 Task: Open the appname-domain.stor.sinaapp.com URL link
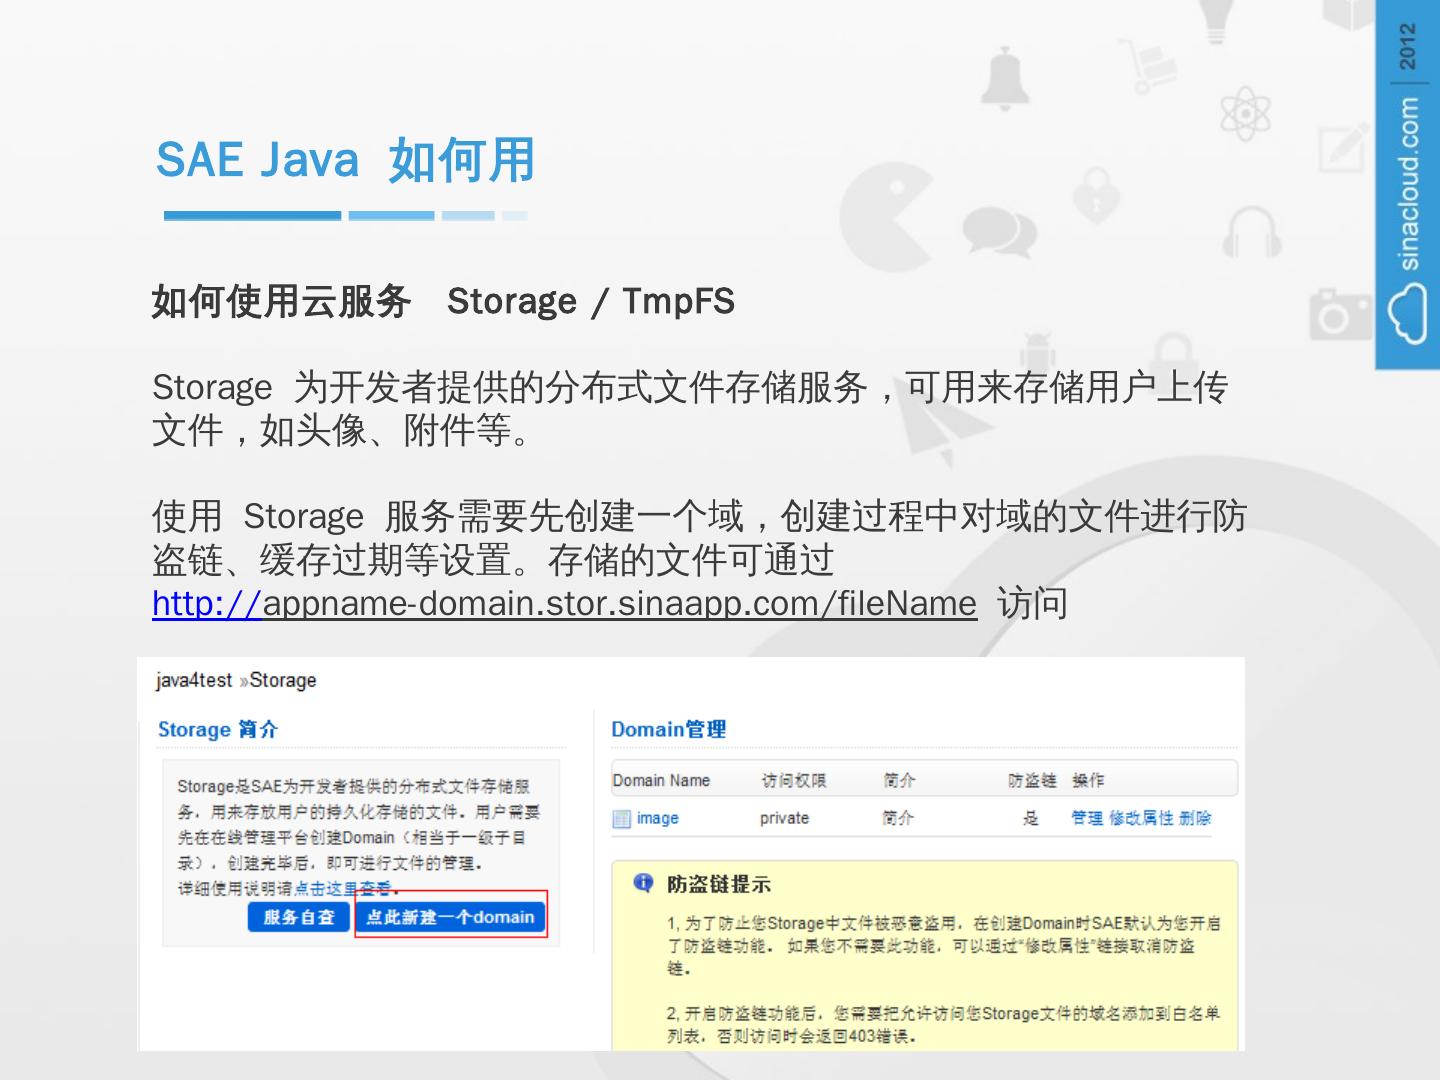[564, 603]
